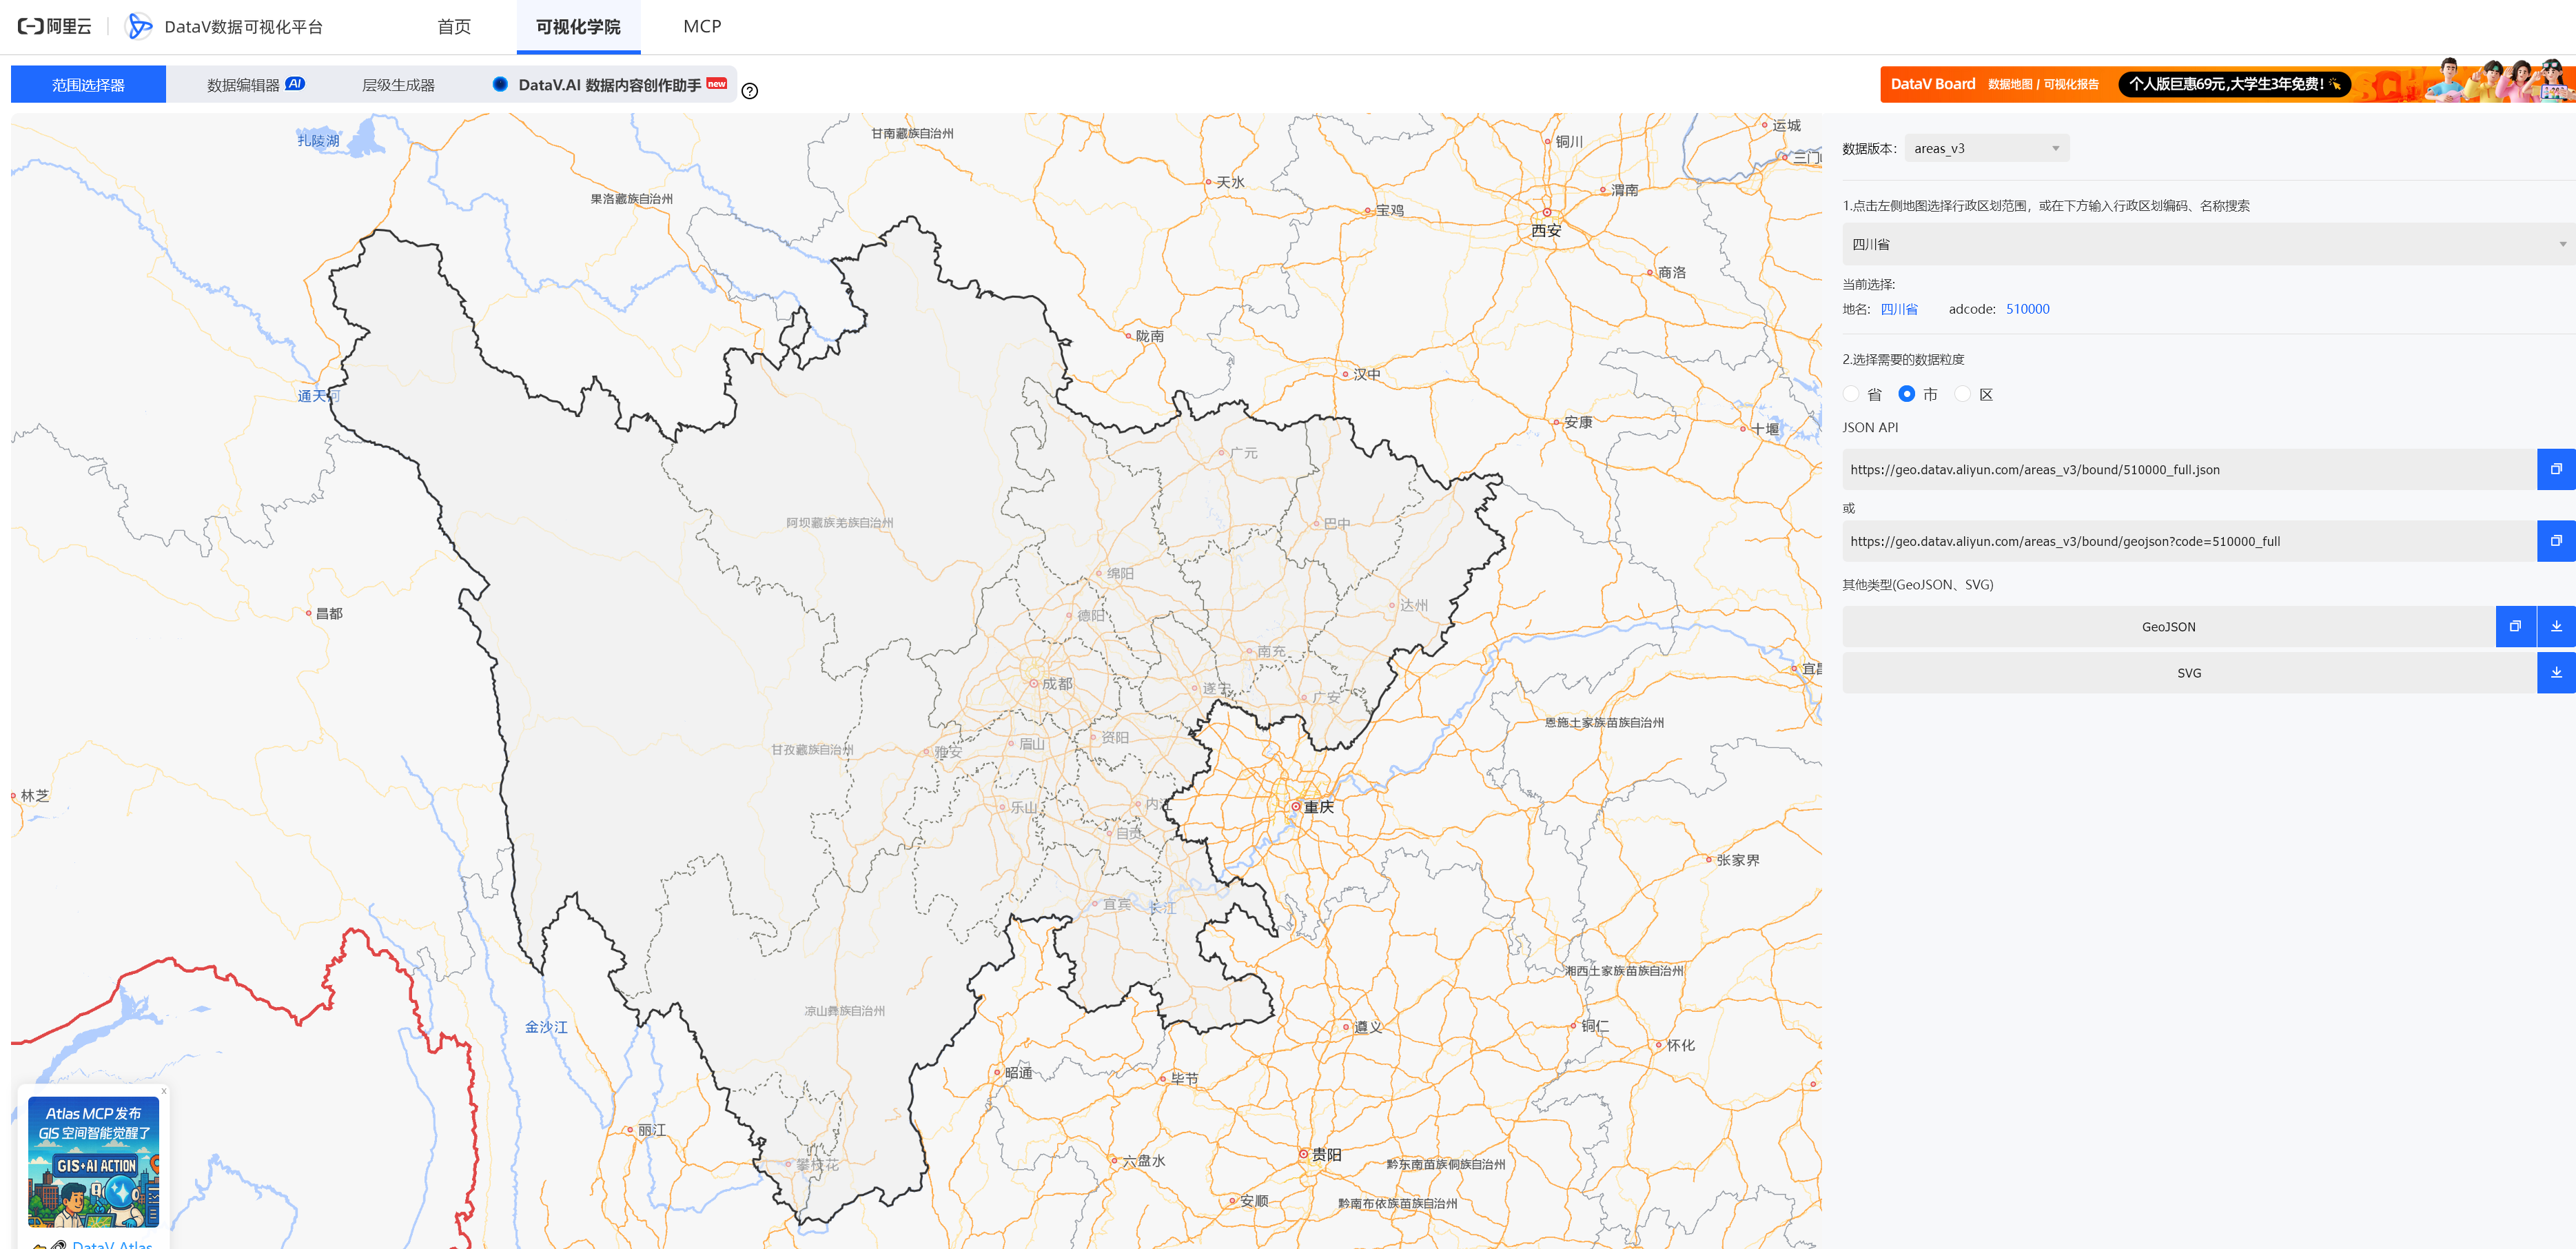2576x1249 pixels.
Task: Select the 市 granularity radio button
Action: [1906, 394]
